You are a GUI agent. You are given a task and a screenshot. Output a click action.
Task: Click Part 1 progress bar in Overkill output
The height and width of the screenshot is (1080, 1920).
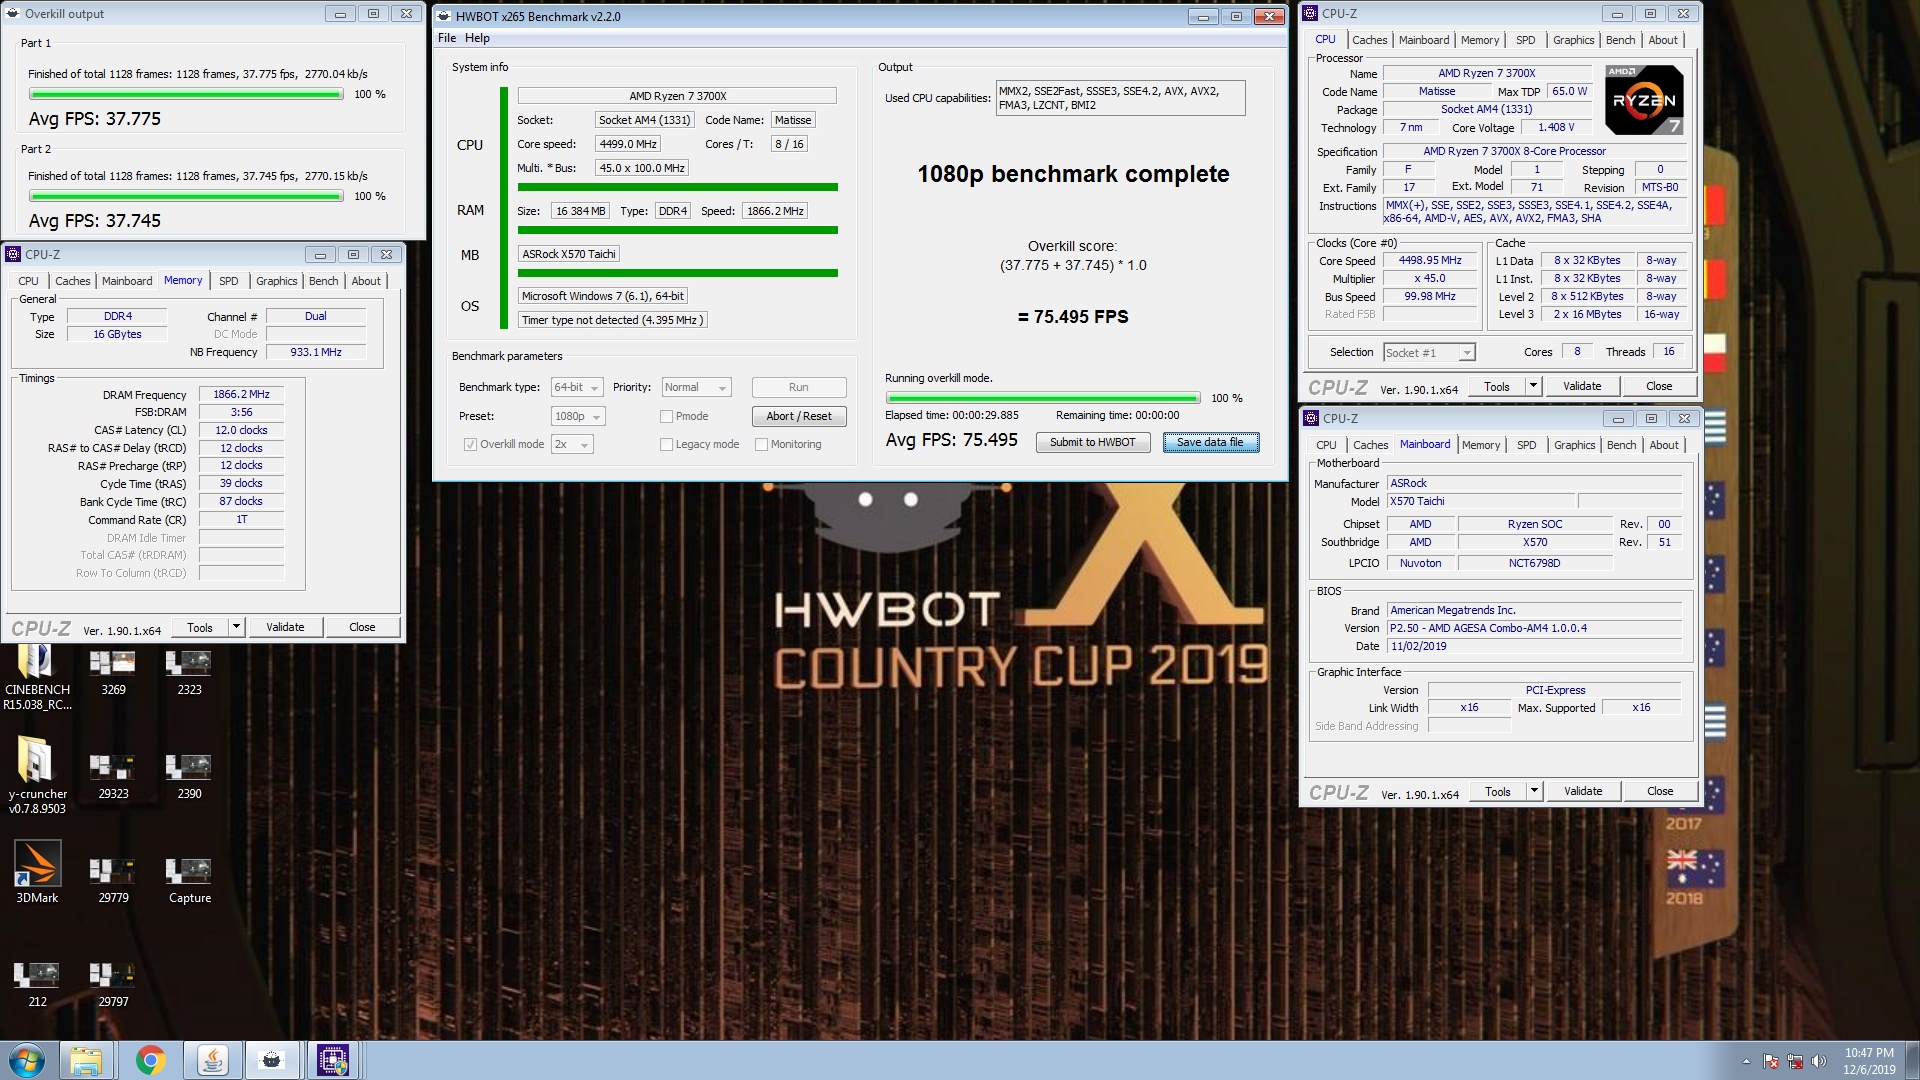click(x=186, y=94)
